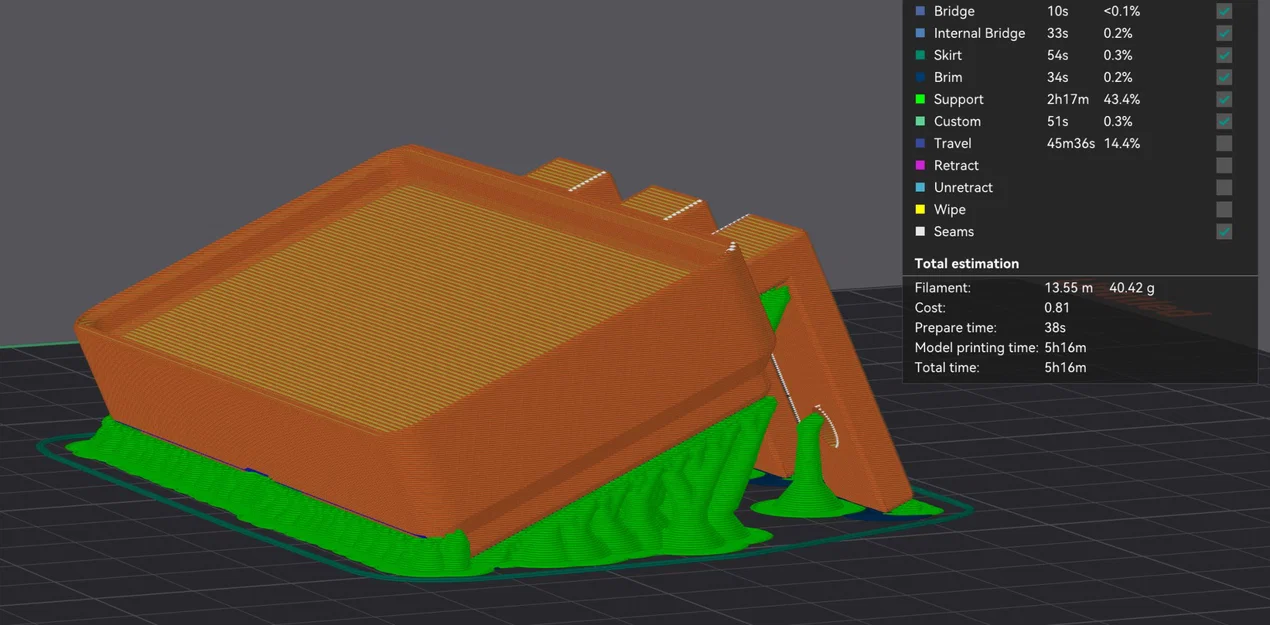Select the Retract label in legend
Viewport: 1270px width, 625px height.
pyautogui.click(x=956, y=165)
